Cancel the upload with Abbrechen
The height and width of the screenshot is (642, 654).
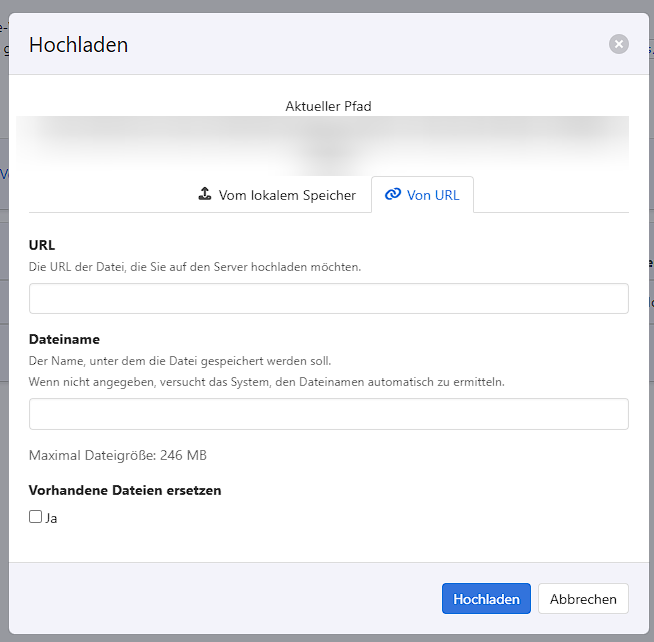tap(583, 599)
